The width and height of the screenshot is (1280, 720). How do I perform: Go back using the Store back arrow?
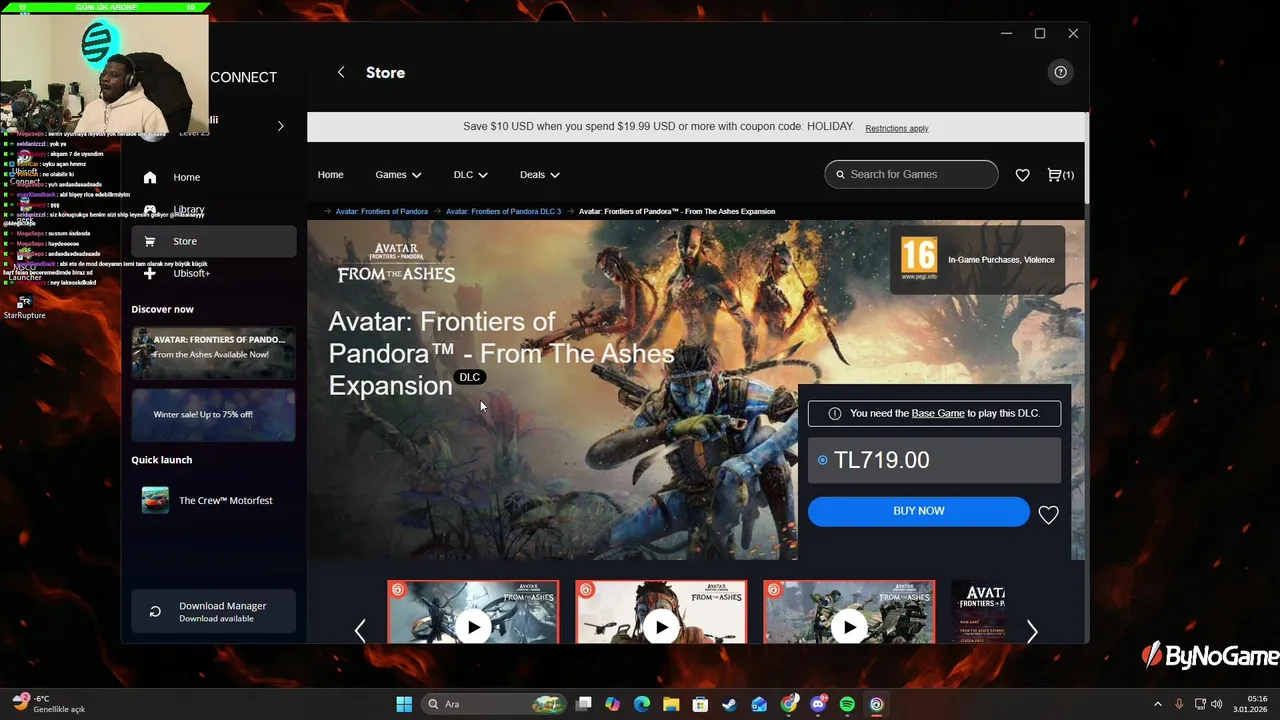[x=341, y=72]
